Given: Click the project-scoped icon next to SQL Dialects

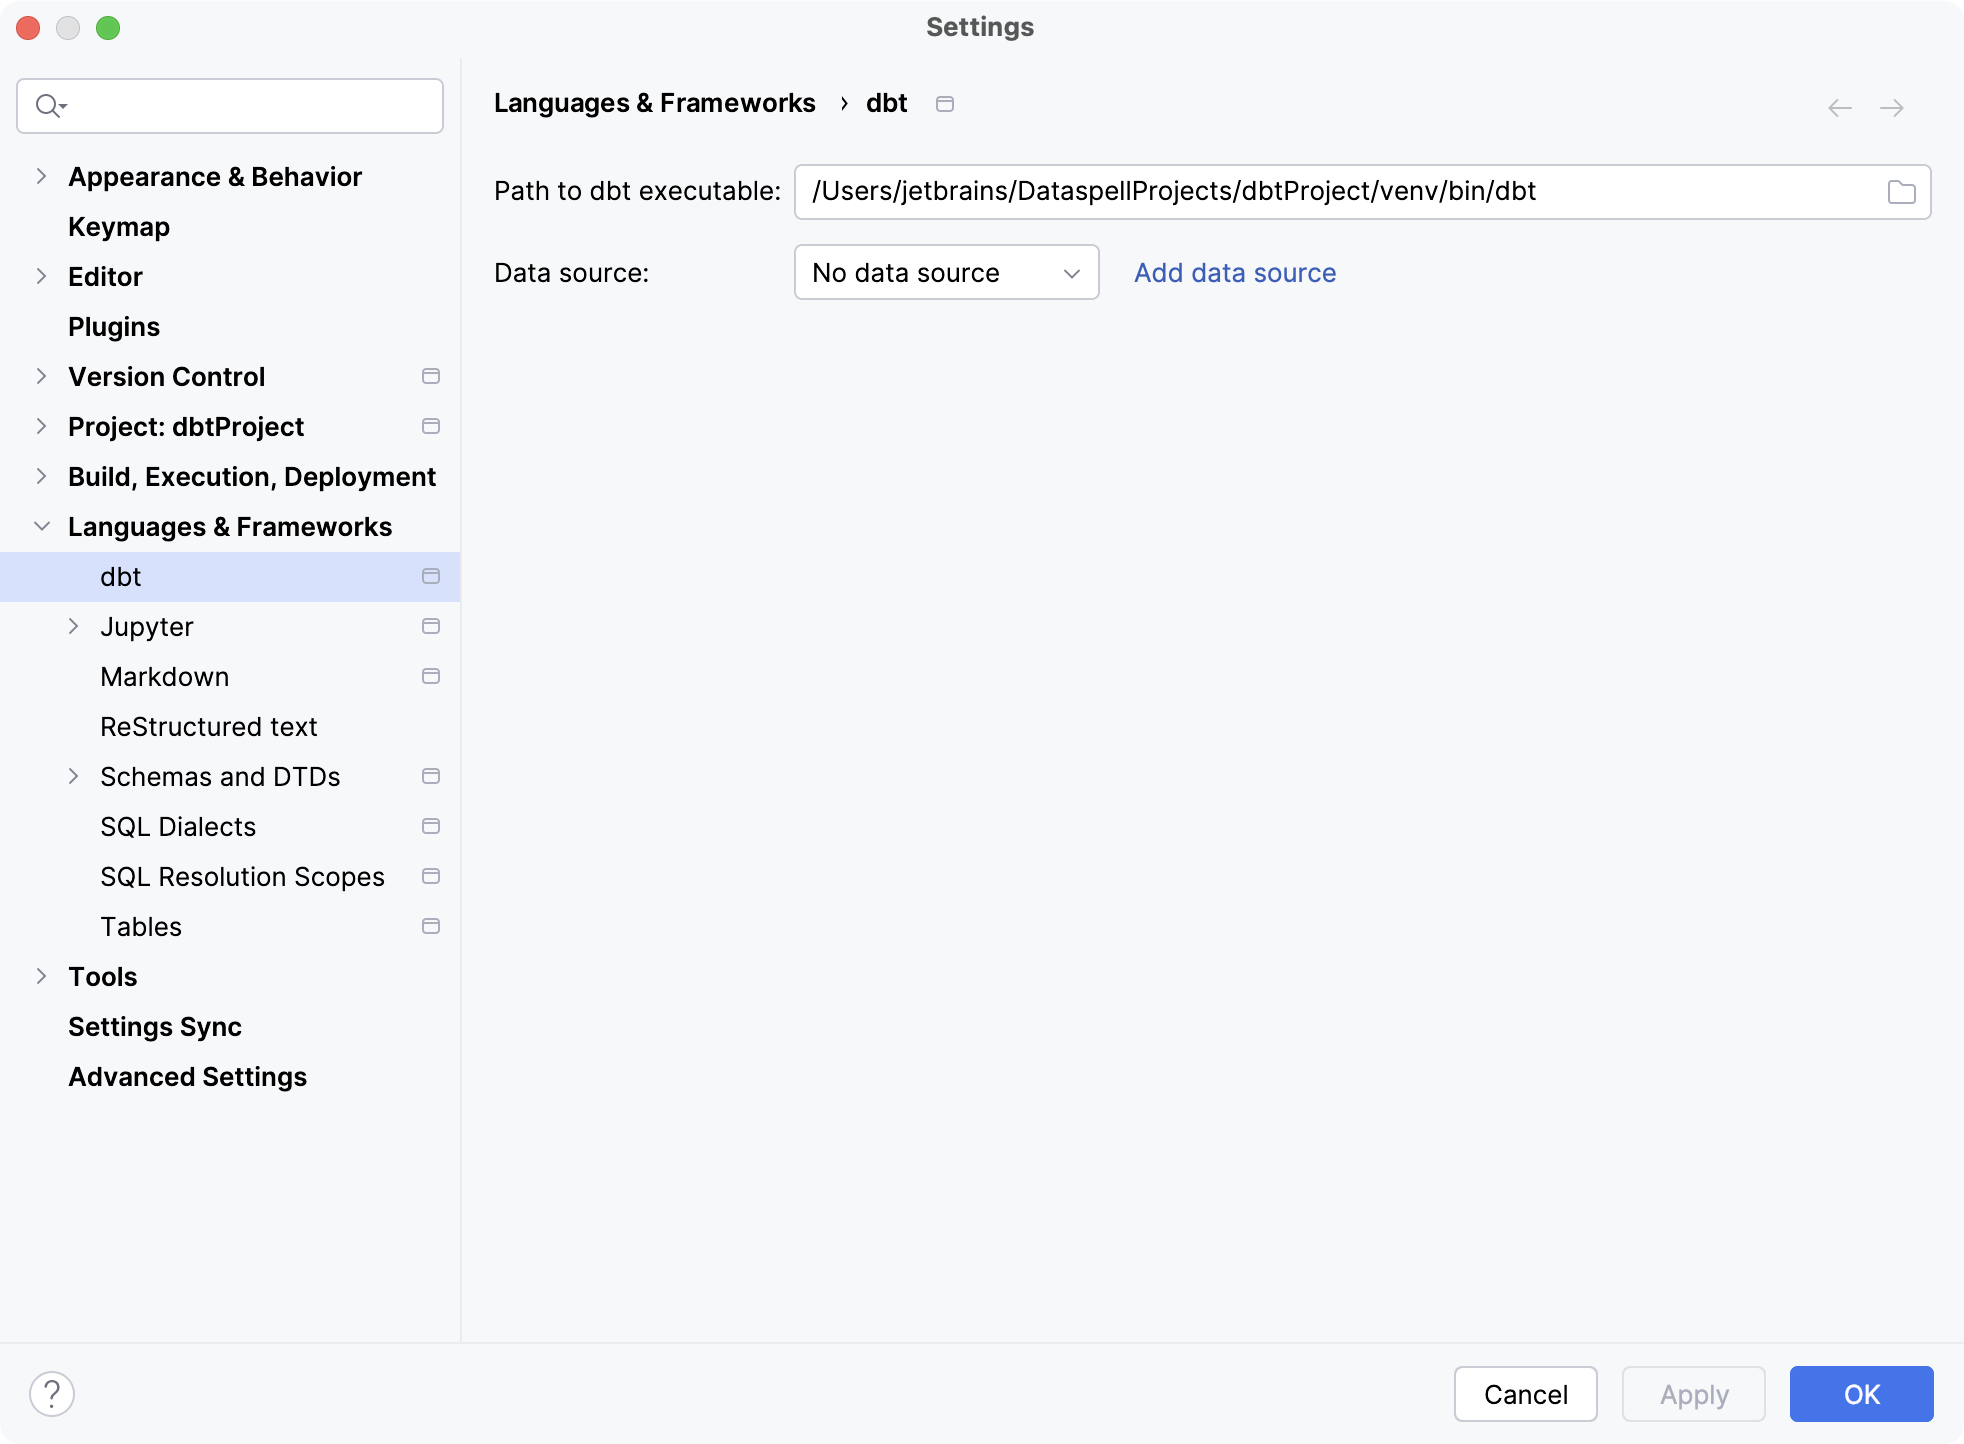Looking at the screenshot, I should click(432, 825).
